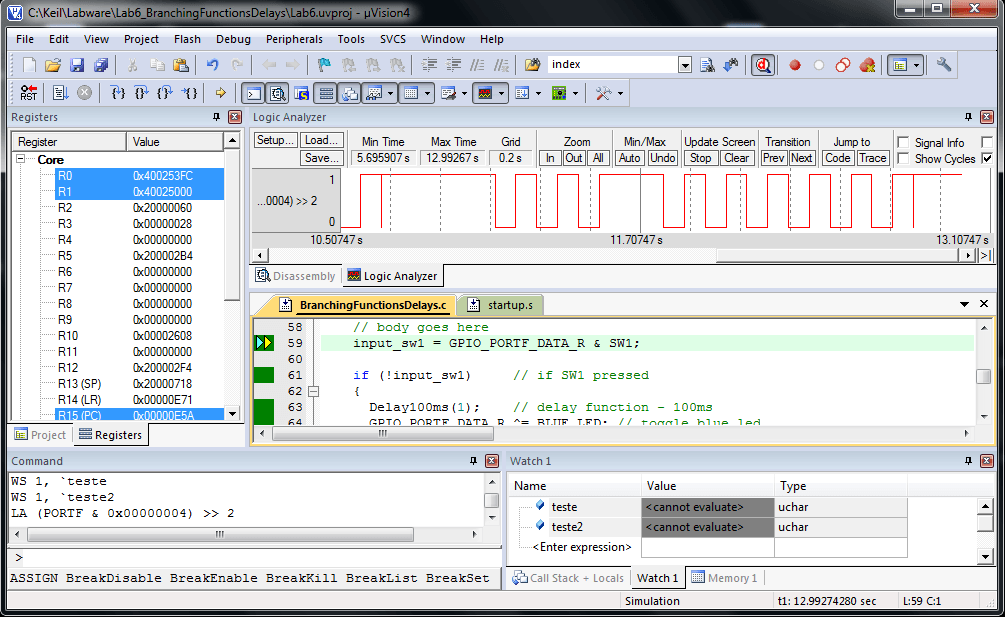
Task: Click the Min/Max Auto button
Action: [629, 158]
